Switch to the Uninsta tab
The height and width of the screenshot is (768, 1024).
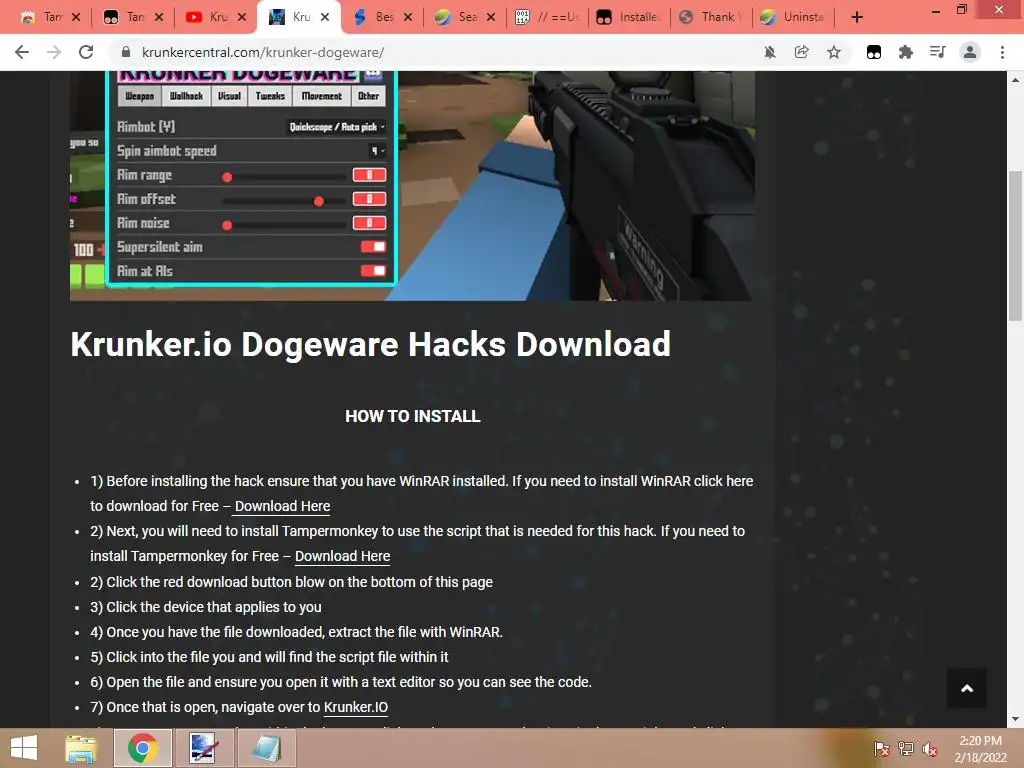794,17
